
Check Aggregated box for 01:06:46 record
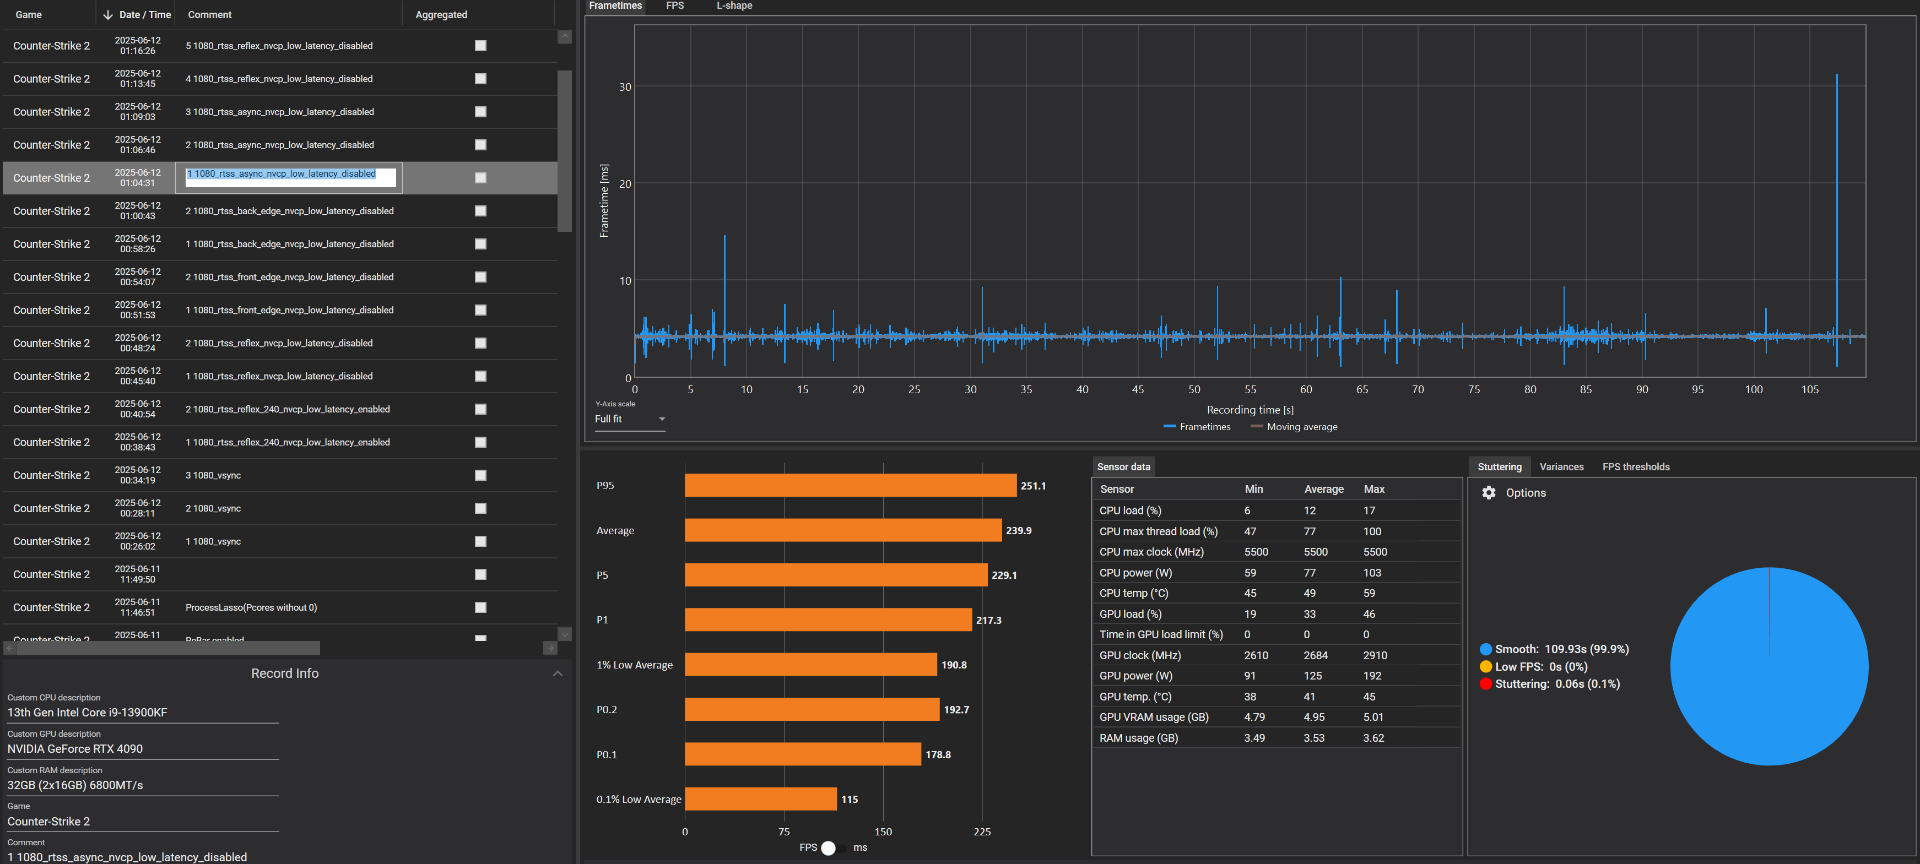tap(481, 145)
